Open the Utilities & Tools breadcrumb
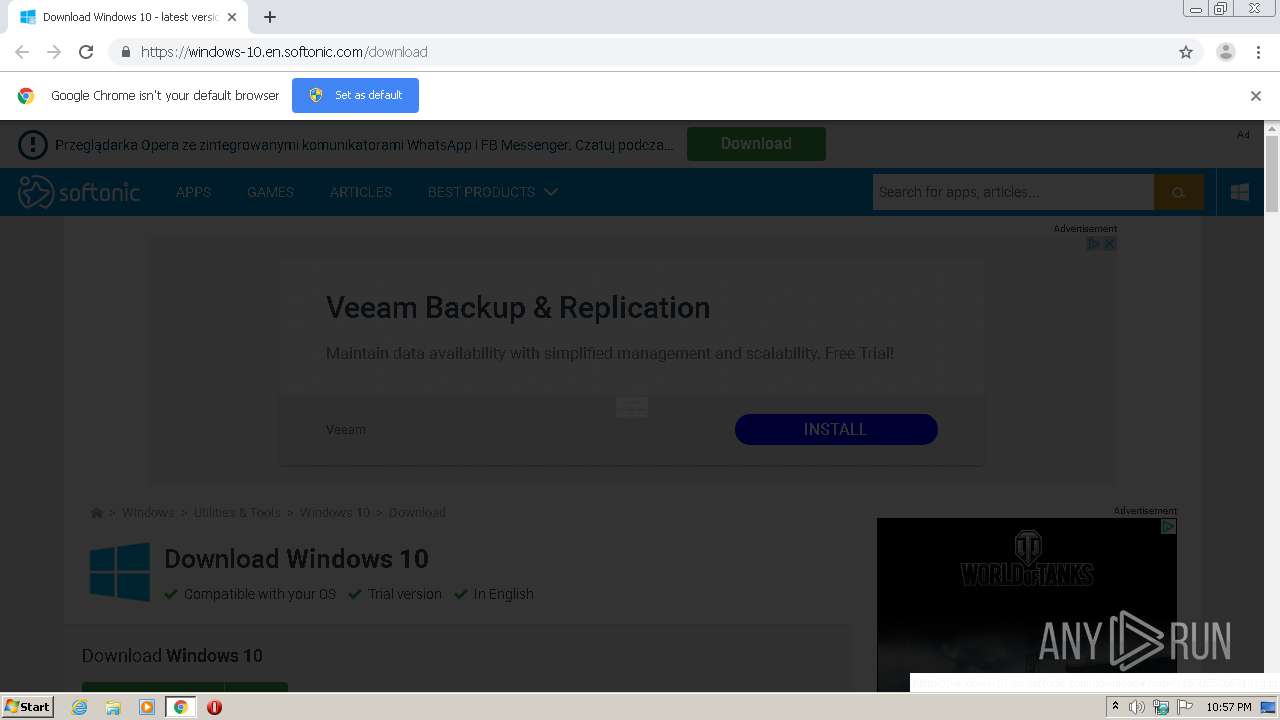 point(237,512)
